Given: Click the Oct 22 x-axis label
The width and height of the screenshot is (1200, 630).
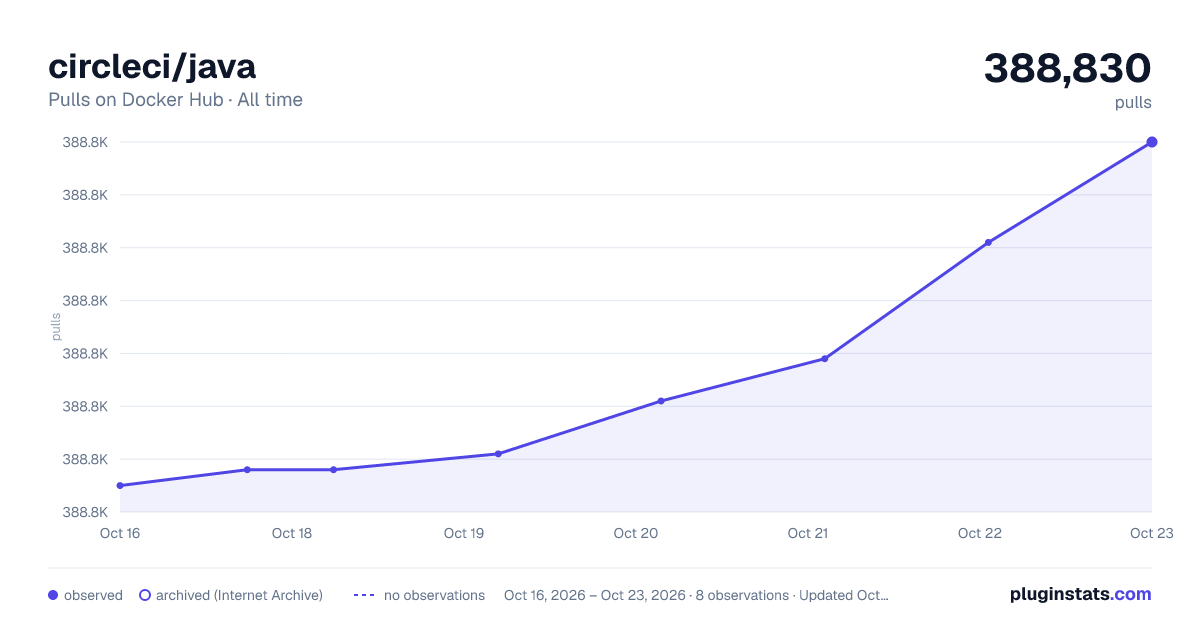Looking at the screenshot, I should pos(980,533).
